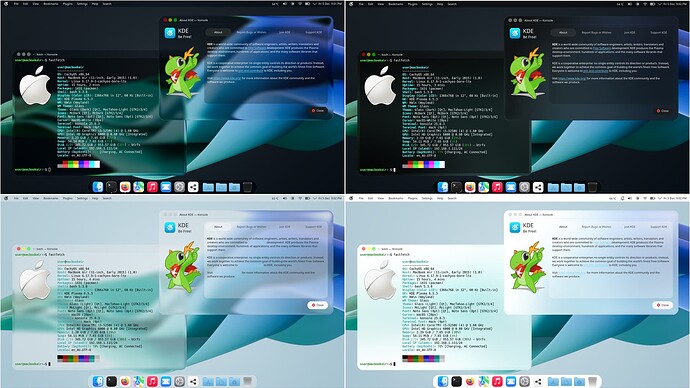690x388 pixels.
Task: Click the terminal prompt line in bottom-right Konsole window
Action: coord(378,364)
